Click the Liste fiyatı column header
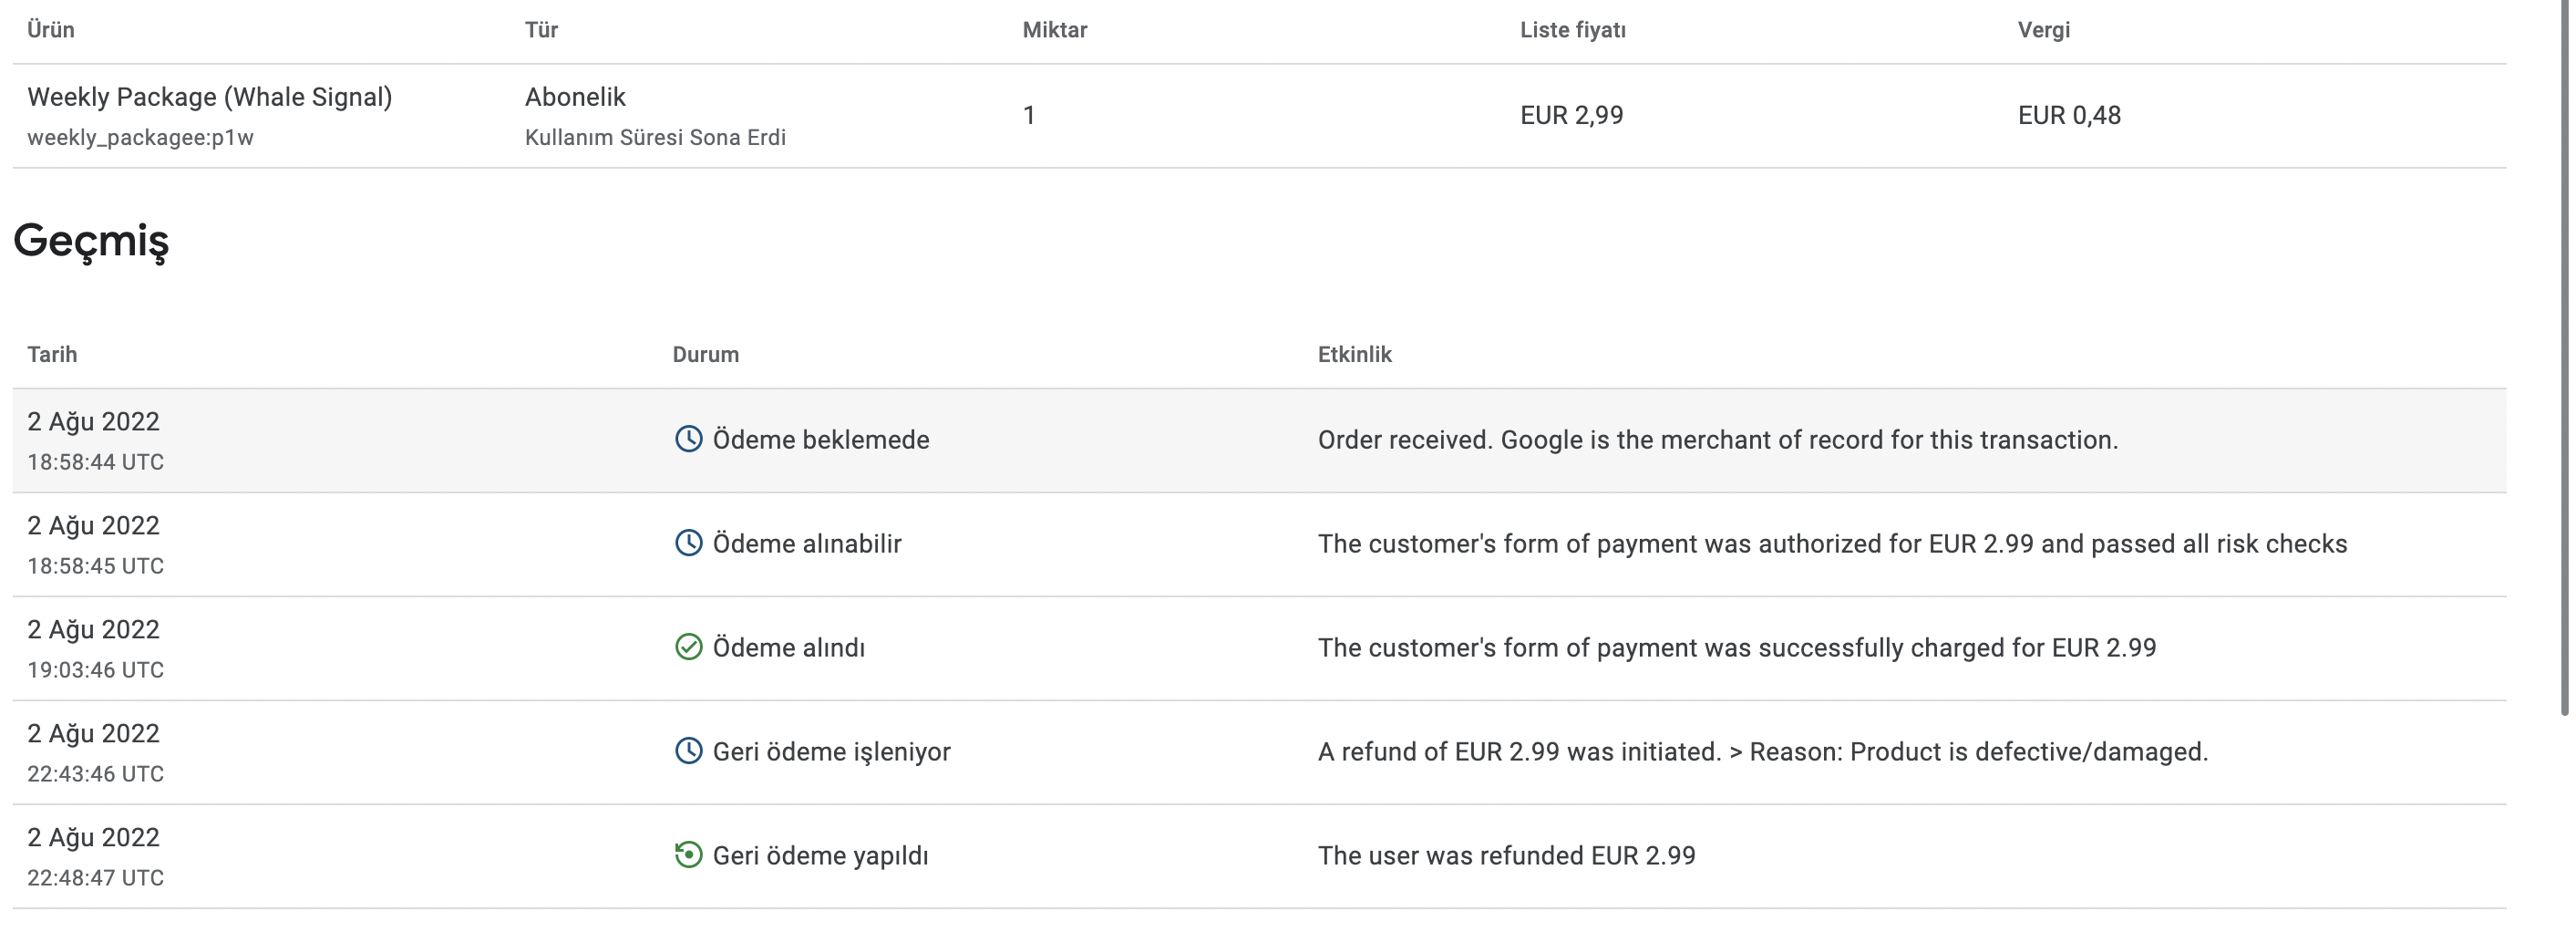Viewport: 2576px width, 932px height. 1573,30
